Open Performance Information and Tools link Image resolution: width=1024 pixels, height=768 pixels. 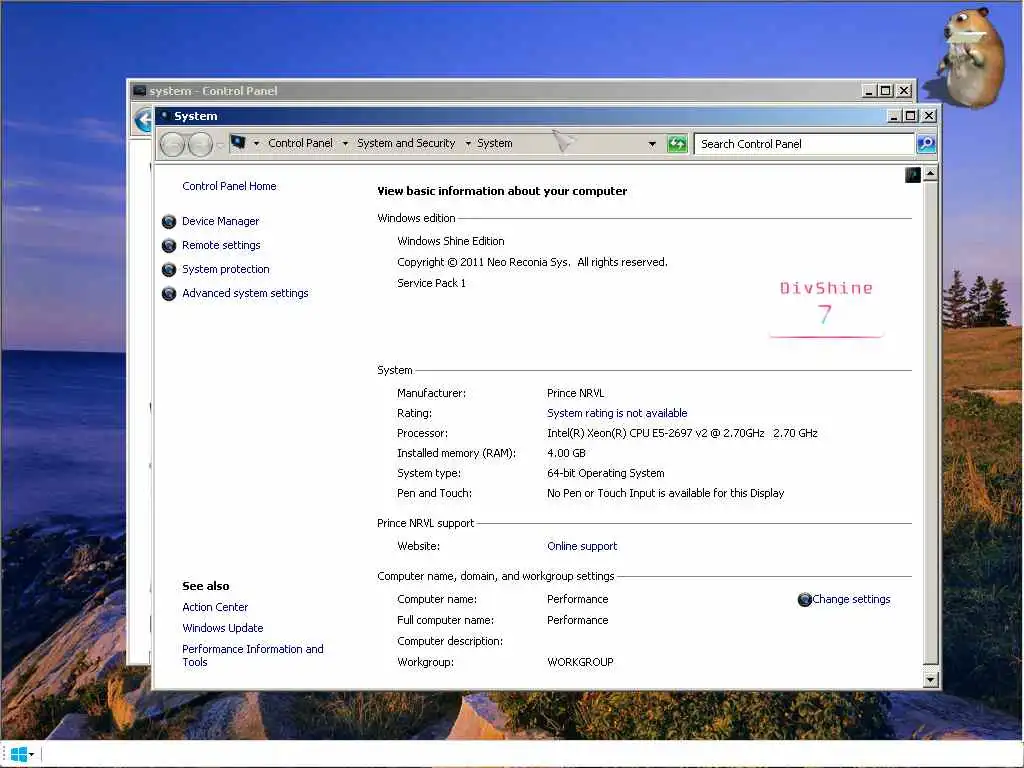click(x=253, y=656)
